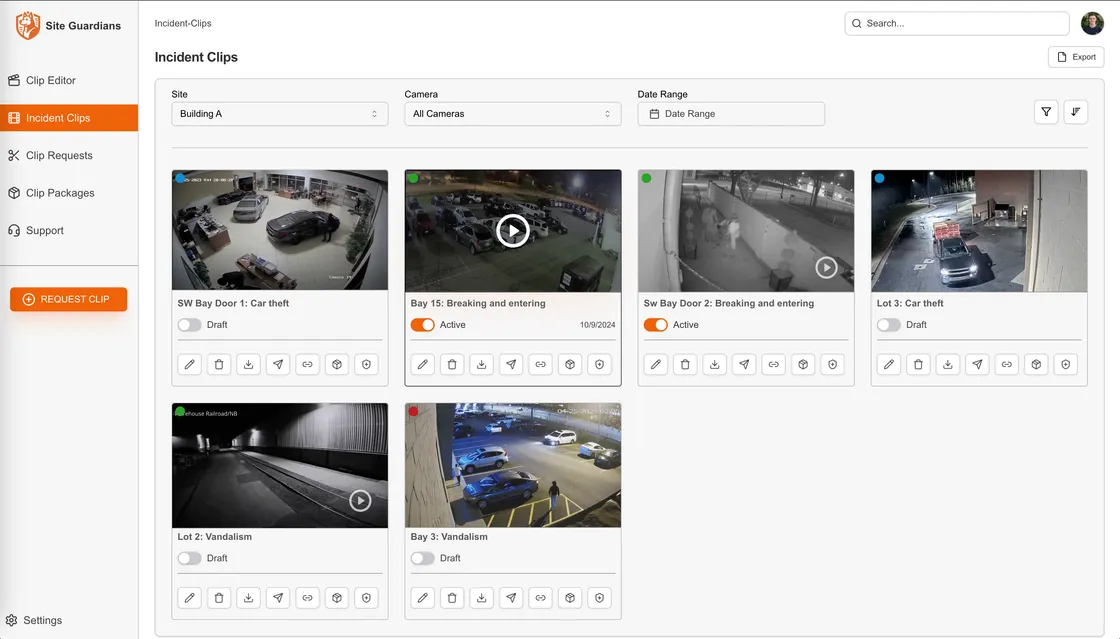Open the Site dropdown showing Building A

pos(280,114)
